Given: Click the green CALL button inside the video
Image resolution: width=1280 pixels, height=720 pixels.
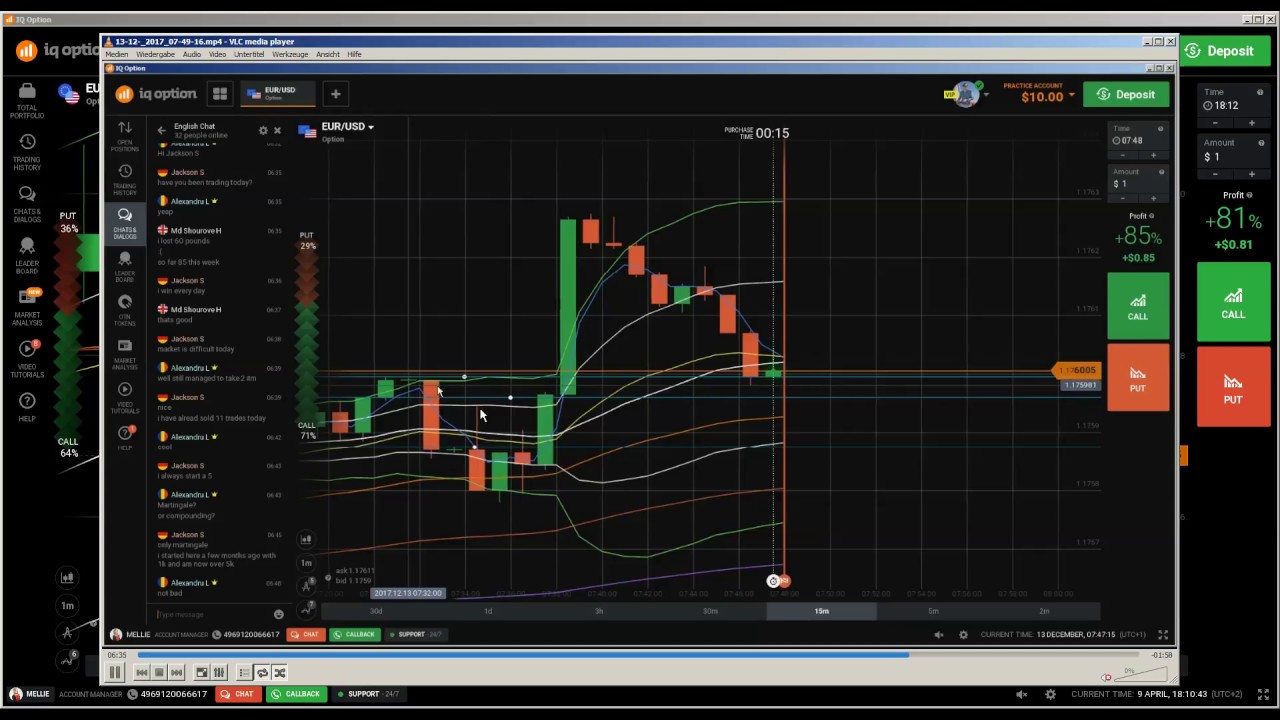Looking at the screenshot, I should coord(1138,306).
